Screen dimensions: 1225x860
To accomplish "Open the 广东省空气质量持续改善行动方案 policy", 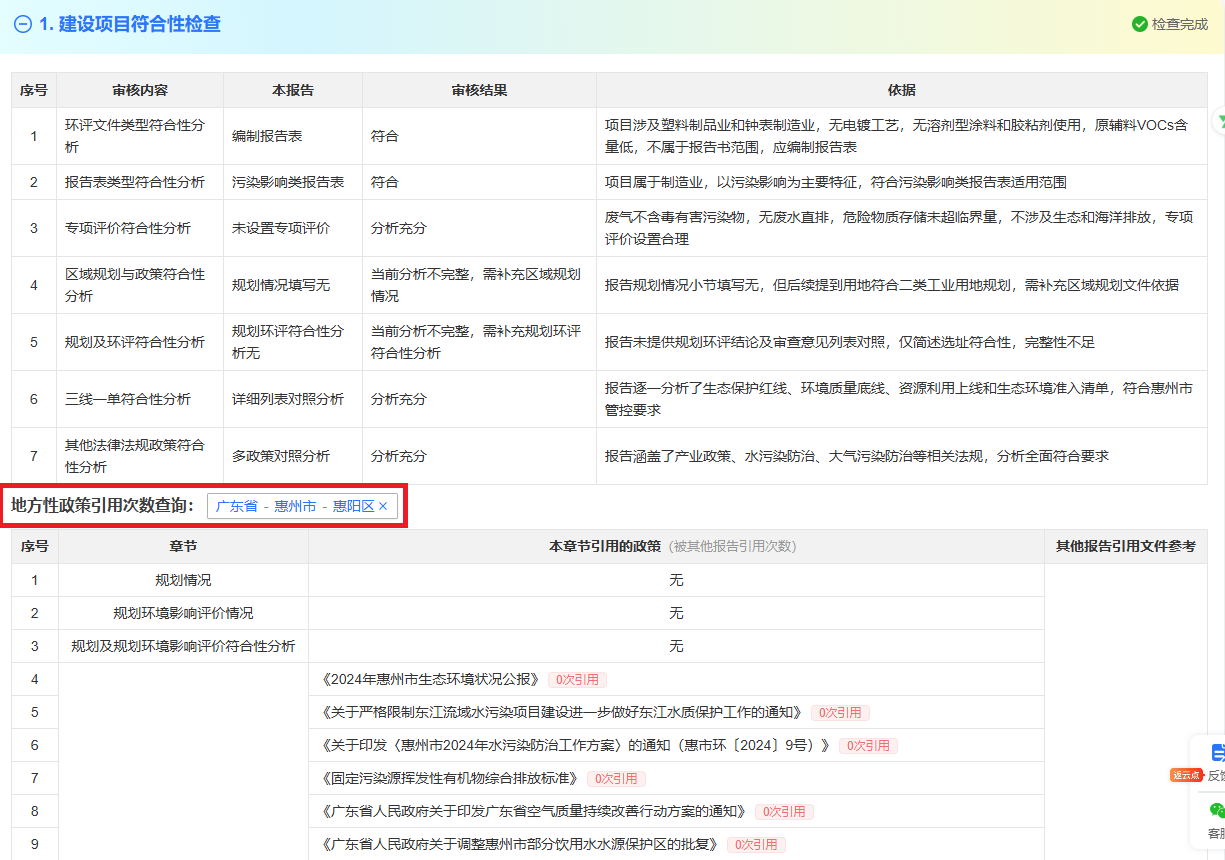I will tap(534, 812).
